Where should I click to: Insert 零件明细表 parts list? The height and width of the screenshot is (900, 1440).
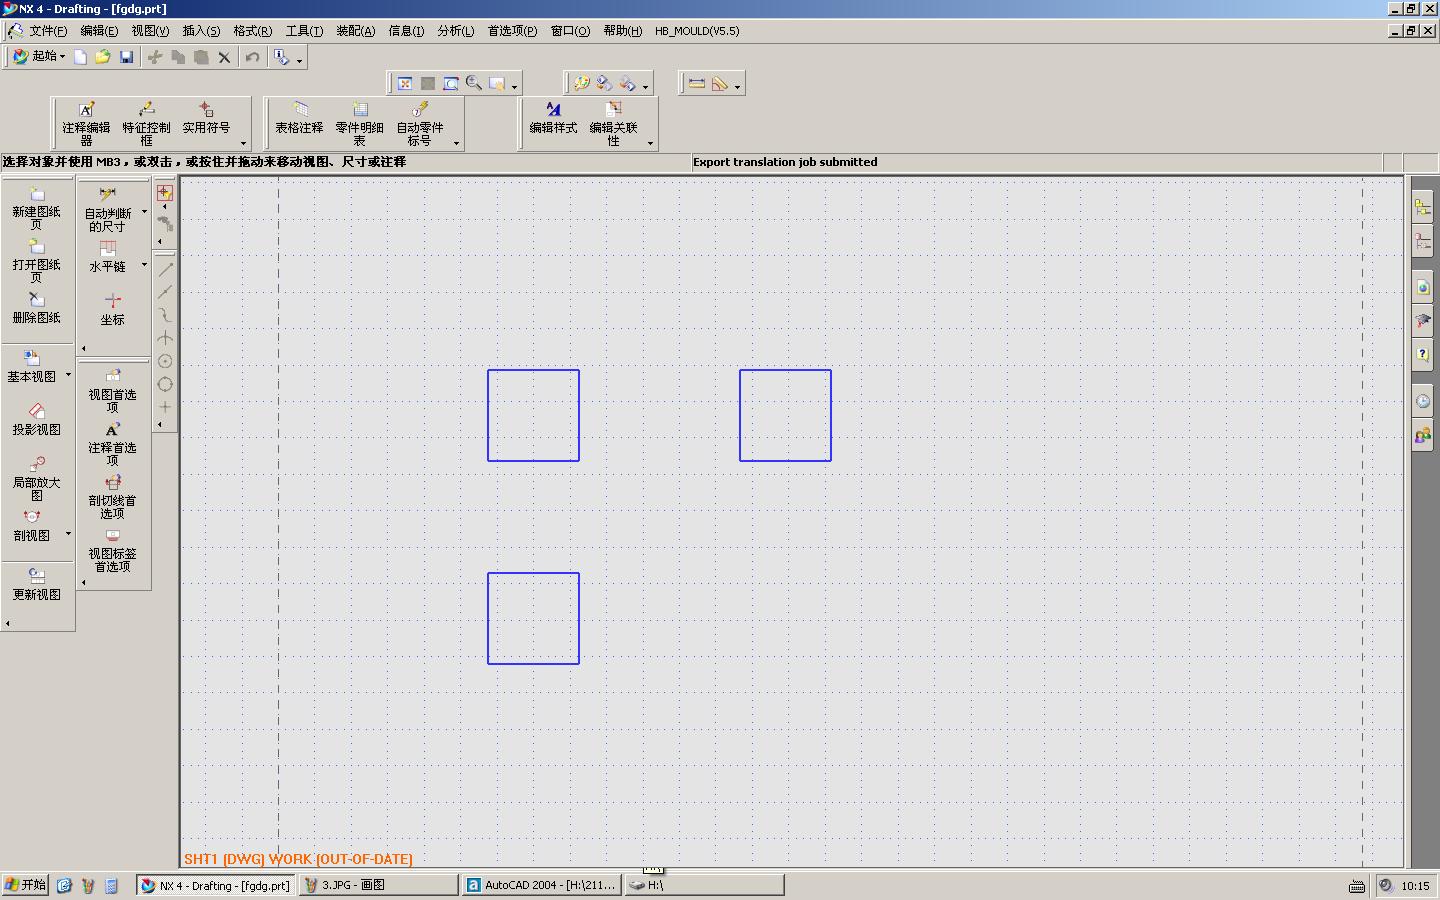[x=359, y=123]
